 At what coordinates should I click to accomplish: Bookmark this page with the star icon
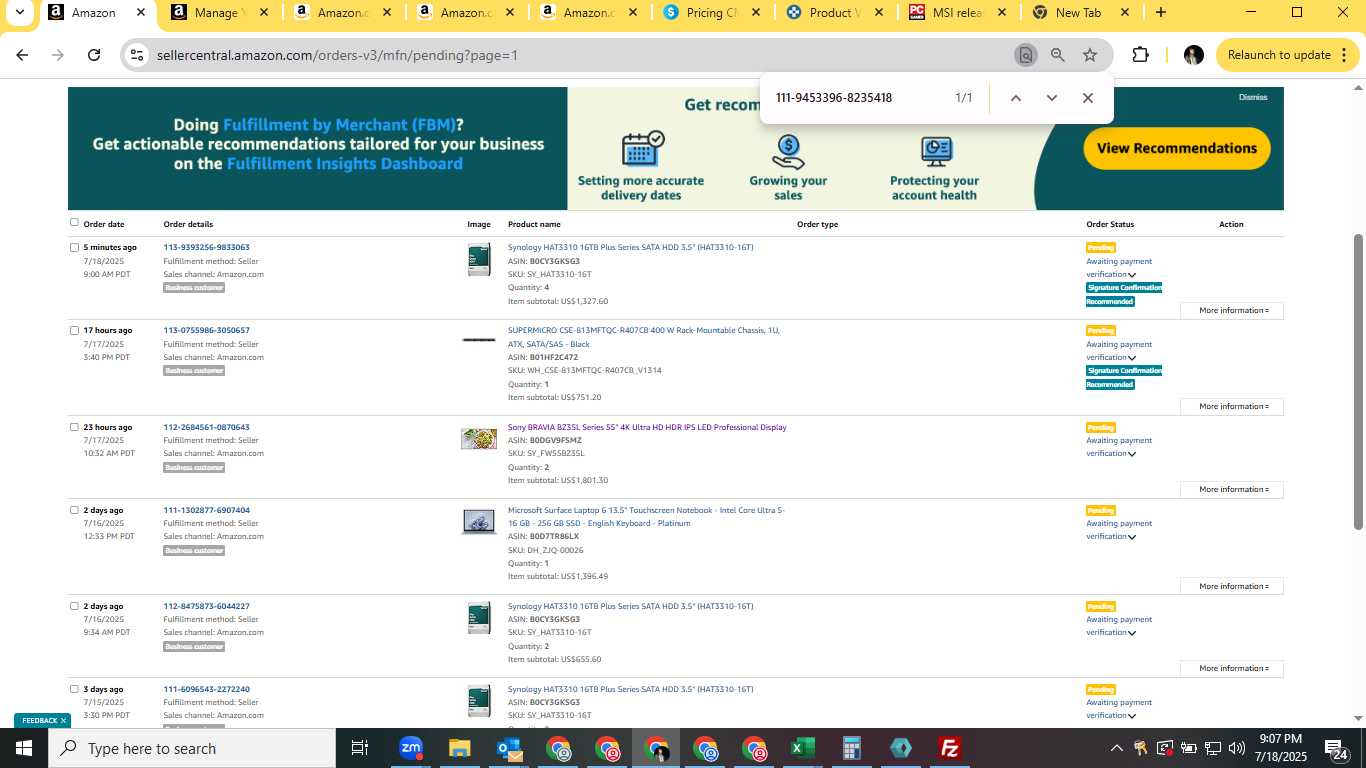[x=1090, y=55]
